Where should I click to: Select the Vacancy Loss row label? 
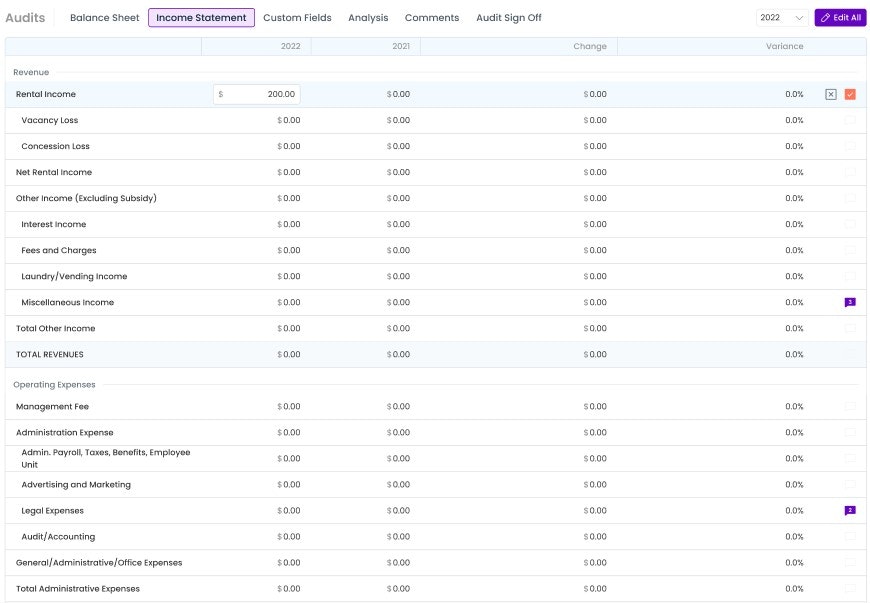(49, 120)
